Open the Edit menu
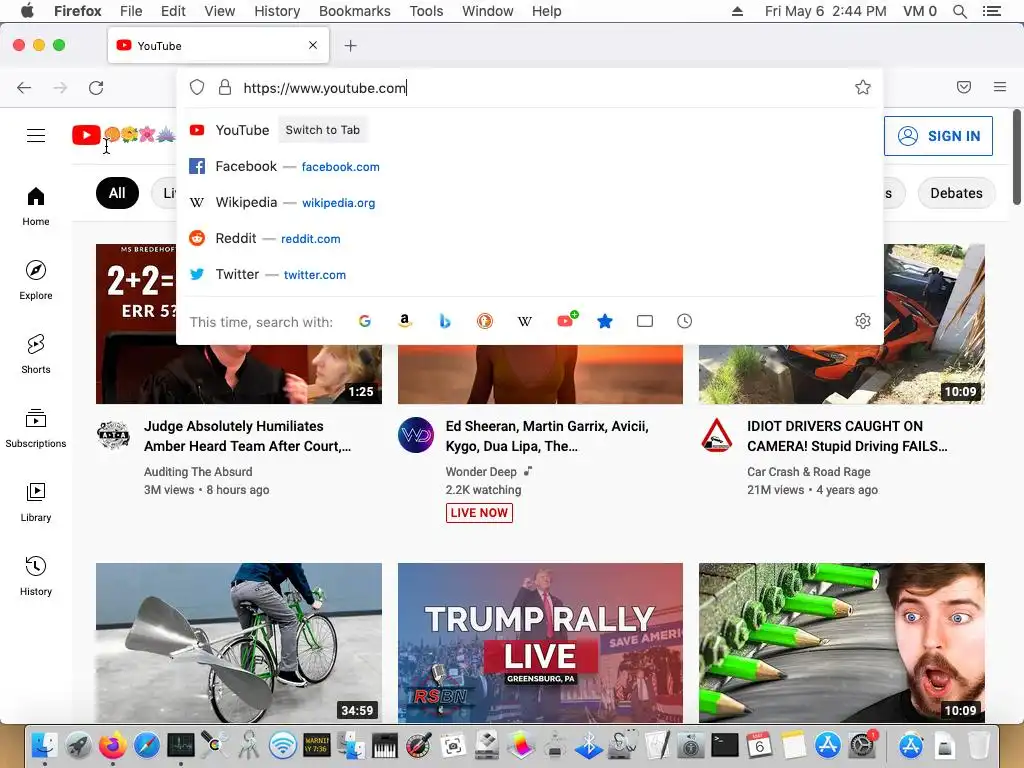This screenshot has height=768, width=1024. 173,11
